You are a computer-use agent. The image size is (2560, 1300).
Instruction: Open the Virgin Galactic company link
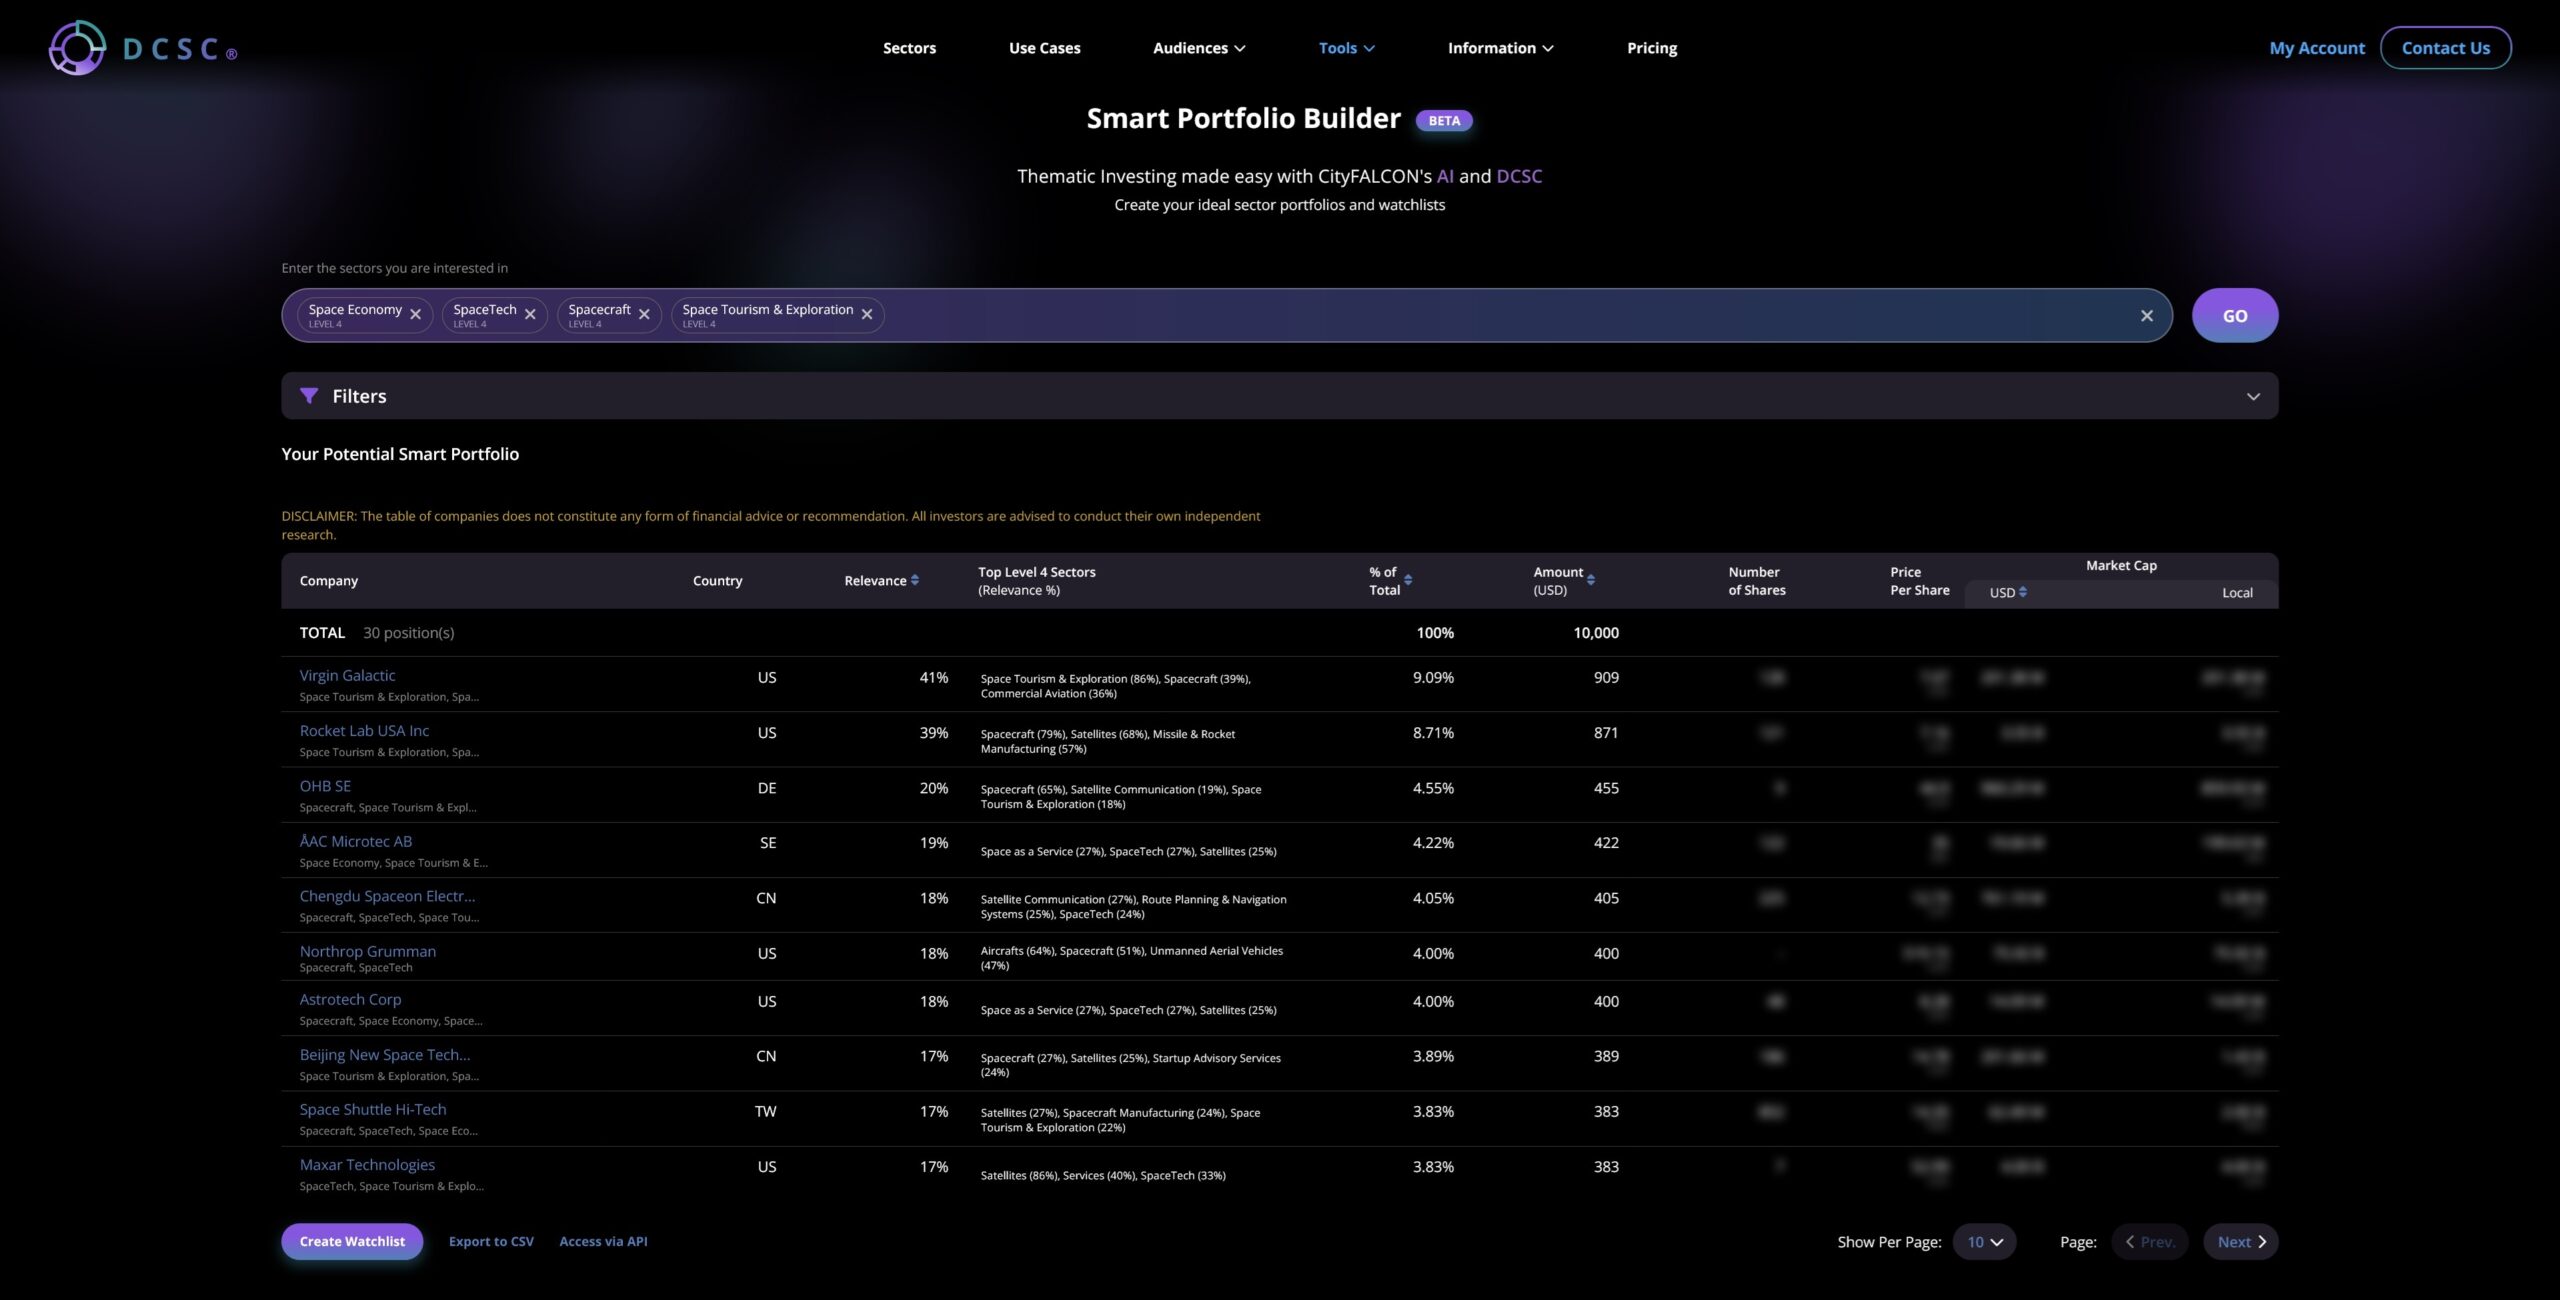pos(347,676)
